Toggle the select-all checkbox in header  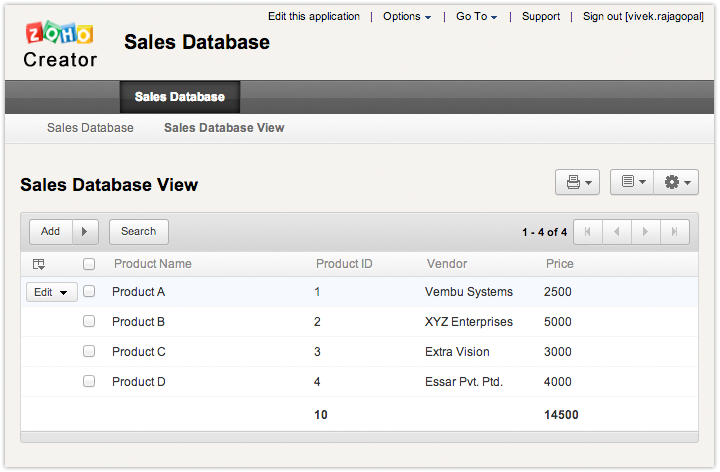(89, 264)
